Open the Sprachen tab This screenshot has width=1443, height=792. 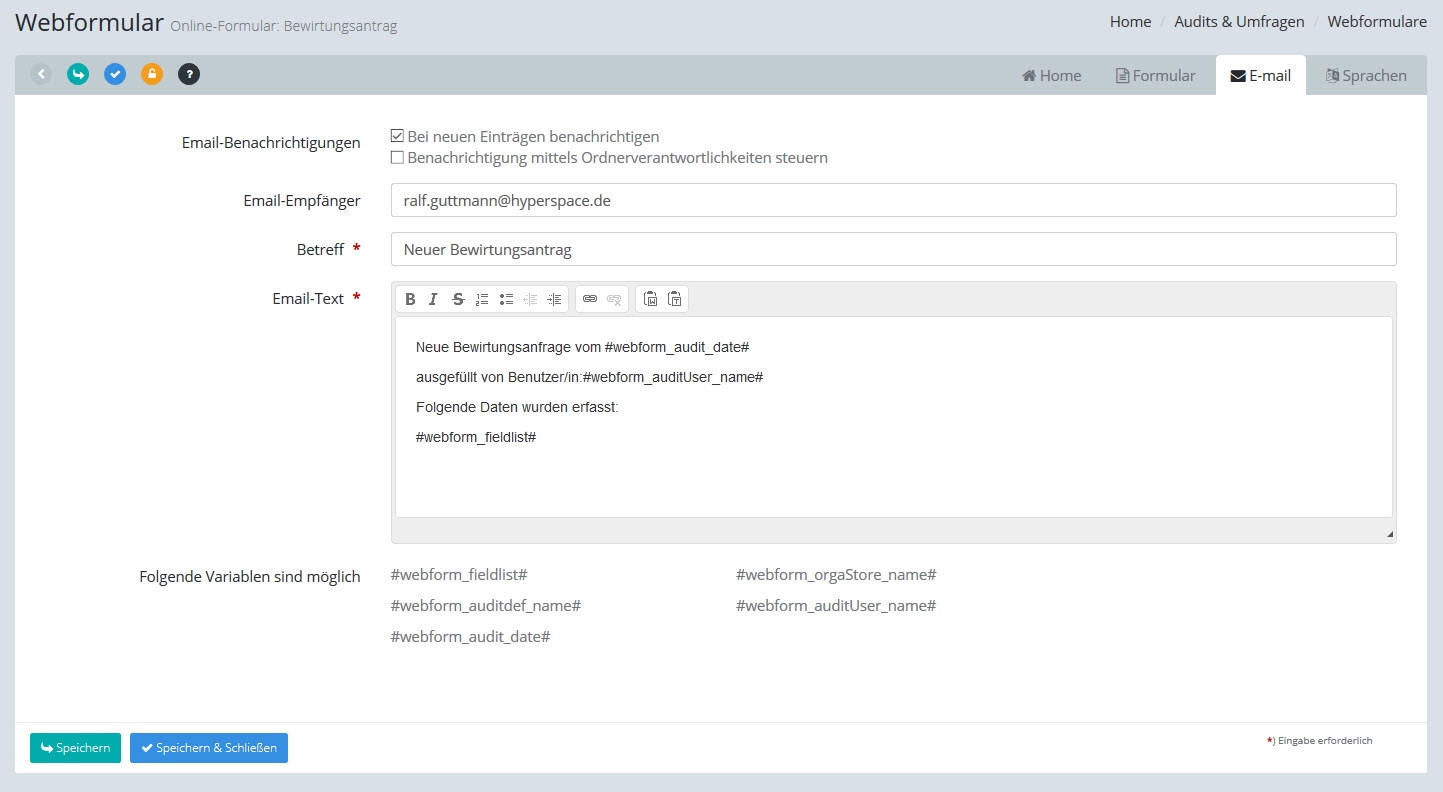pos(1365,76)
